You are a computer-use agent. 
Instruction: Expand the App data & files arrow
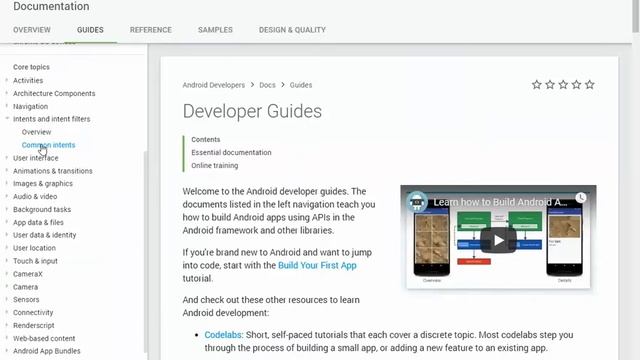7,222
